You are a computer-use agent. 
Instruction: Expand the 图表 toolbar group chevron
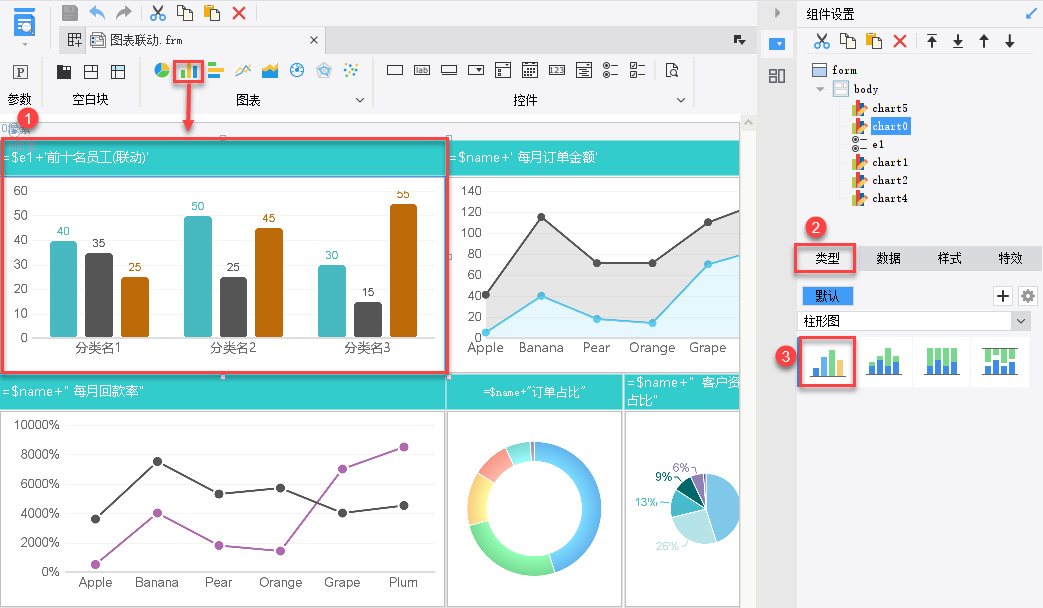(360, 100)
